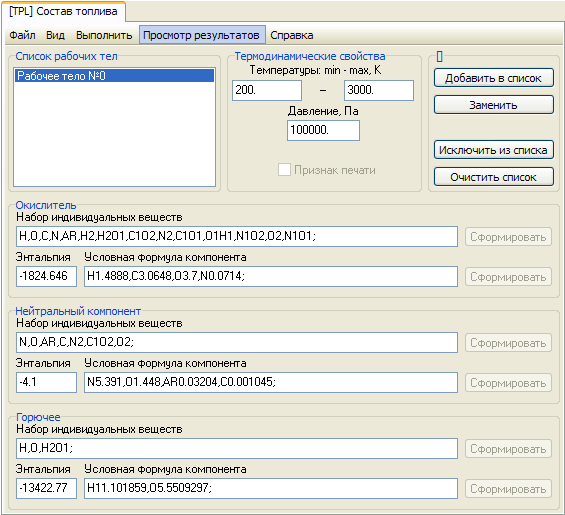Click the Нейтральный компонент enthalpy field -4.1
Screen dimensions: 565x515
pos(46,382)
